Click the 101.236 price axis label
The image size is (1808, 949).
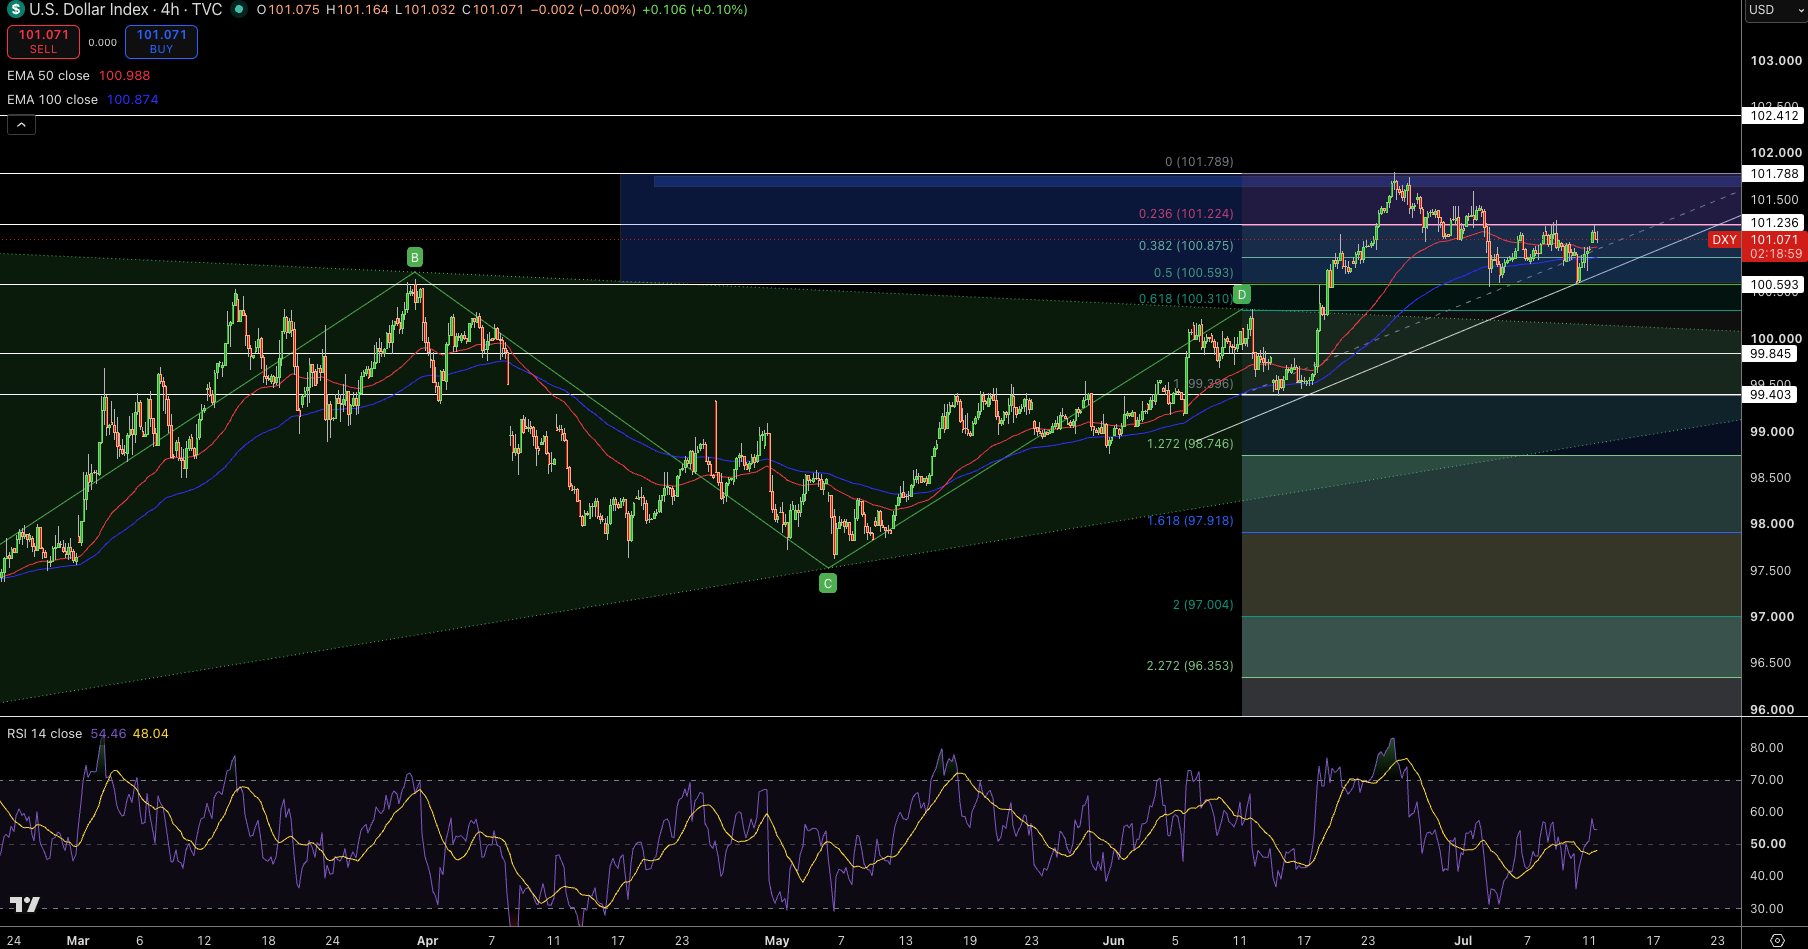(x=1775, y=223)
